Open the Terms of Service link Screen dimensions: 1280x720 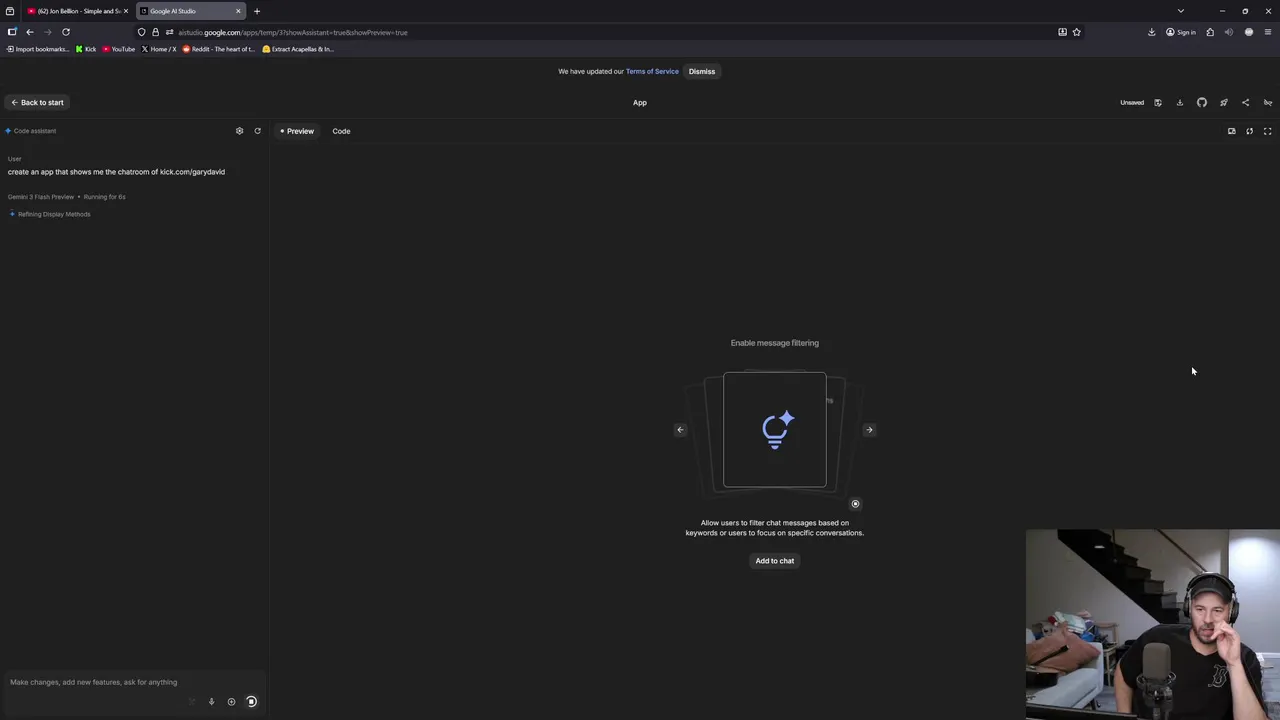652,71
